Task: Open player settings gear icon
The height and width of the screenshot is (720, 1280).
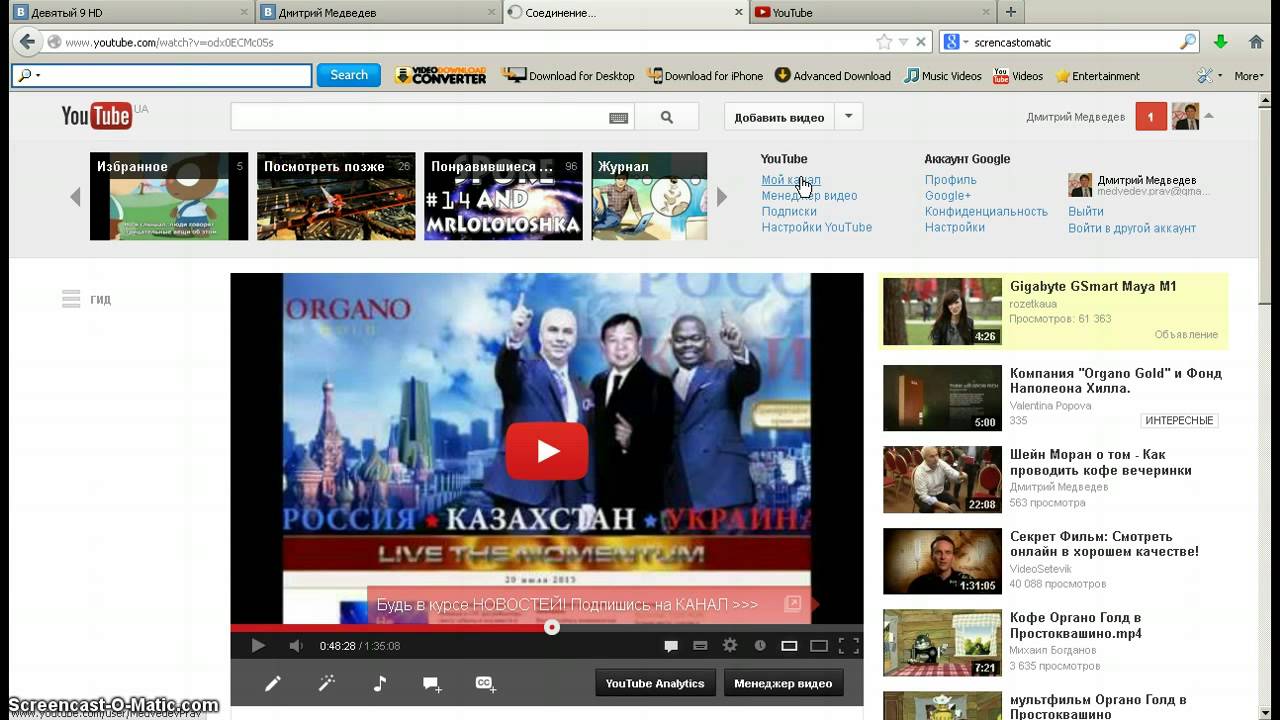Action: [730, 646]
